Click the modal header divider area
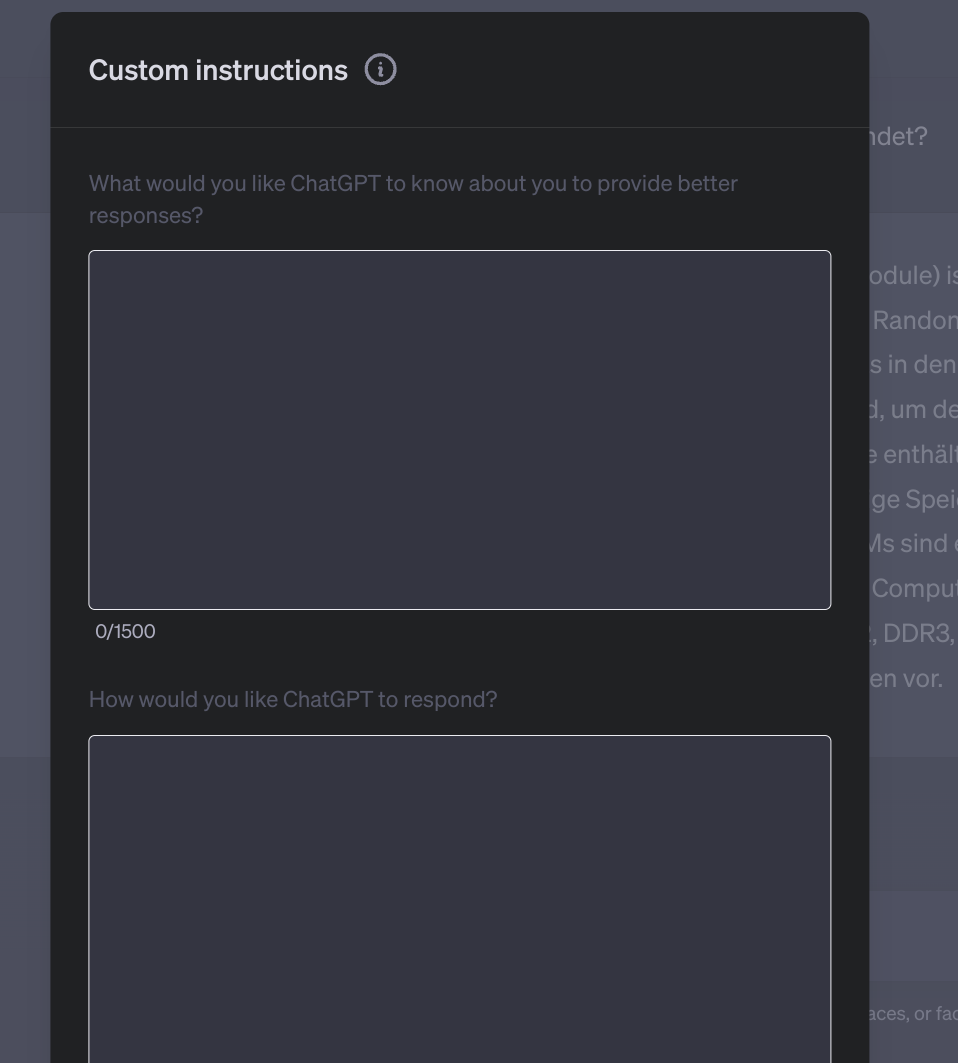 [459, 124]
